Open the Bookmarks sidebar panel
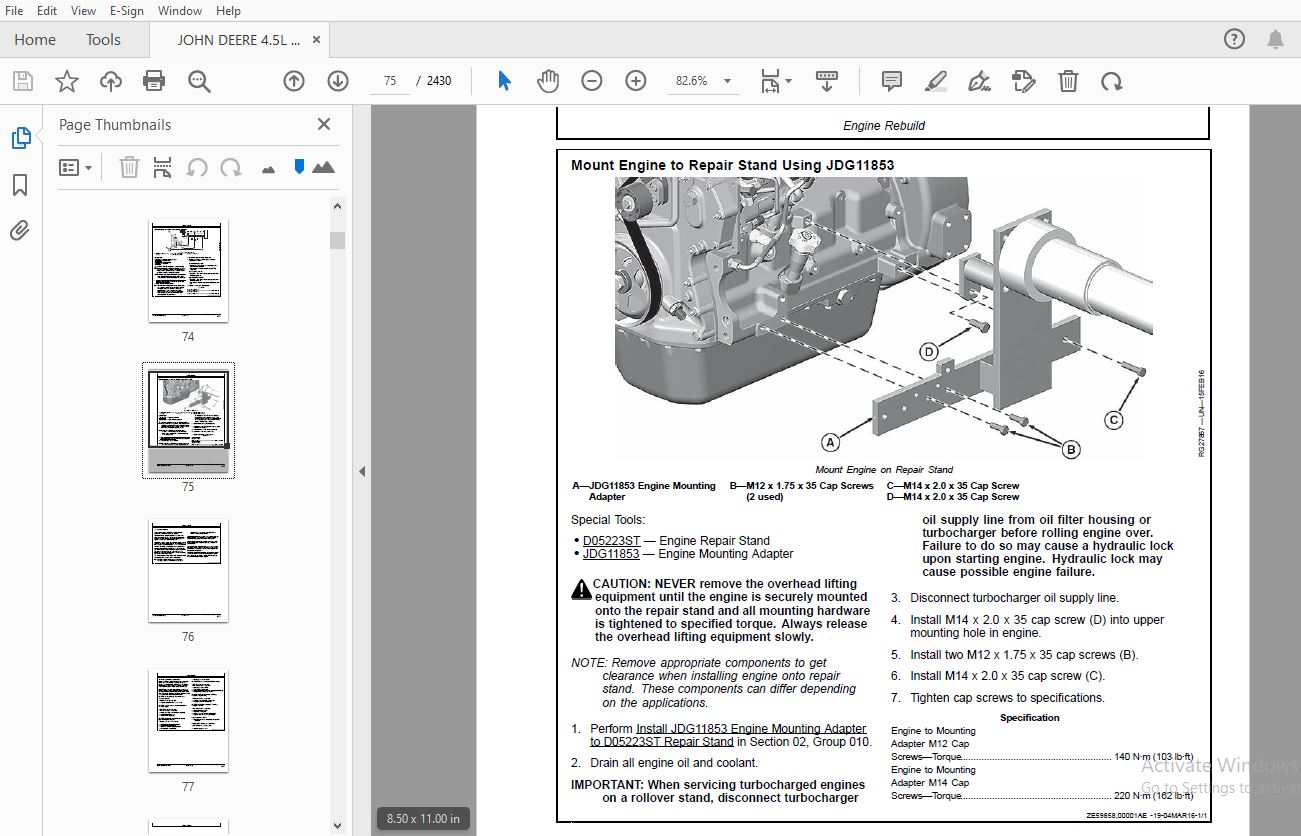This screenshot has width=1301, height=836. pos(20,185)
